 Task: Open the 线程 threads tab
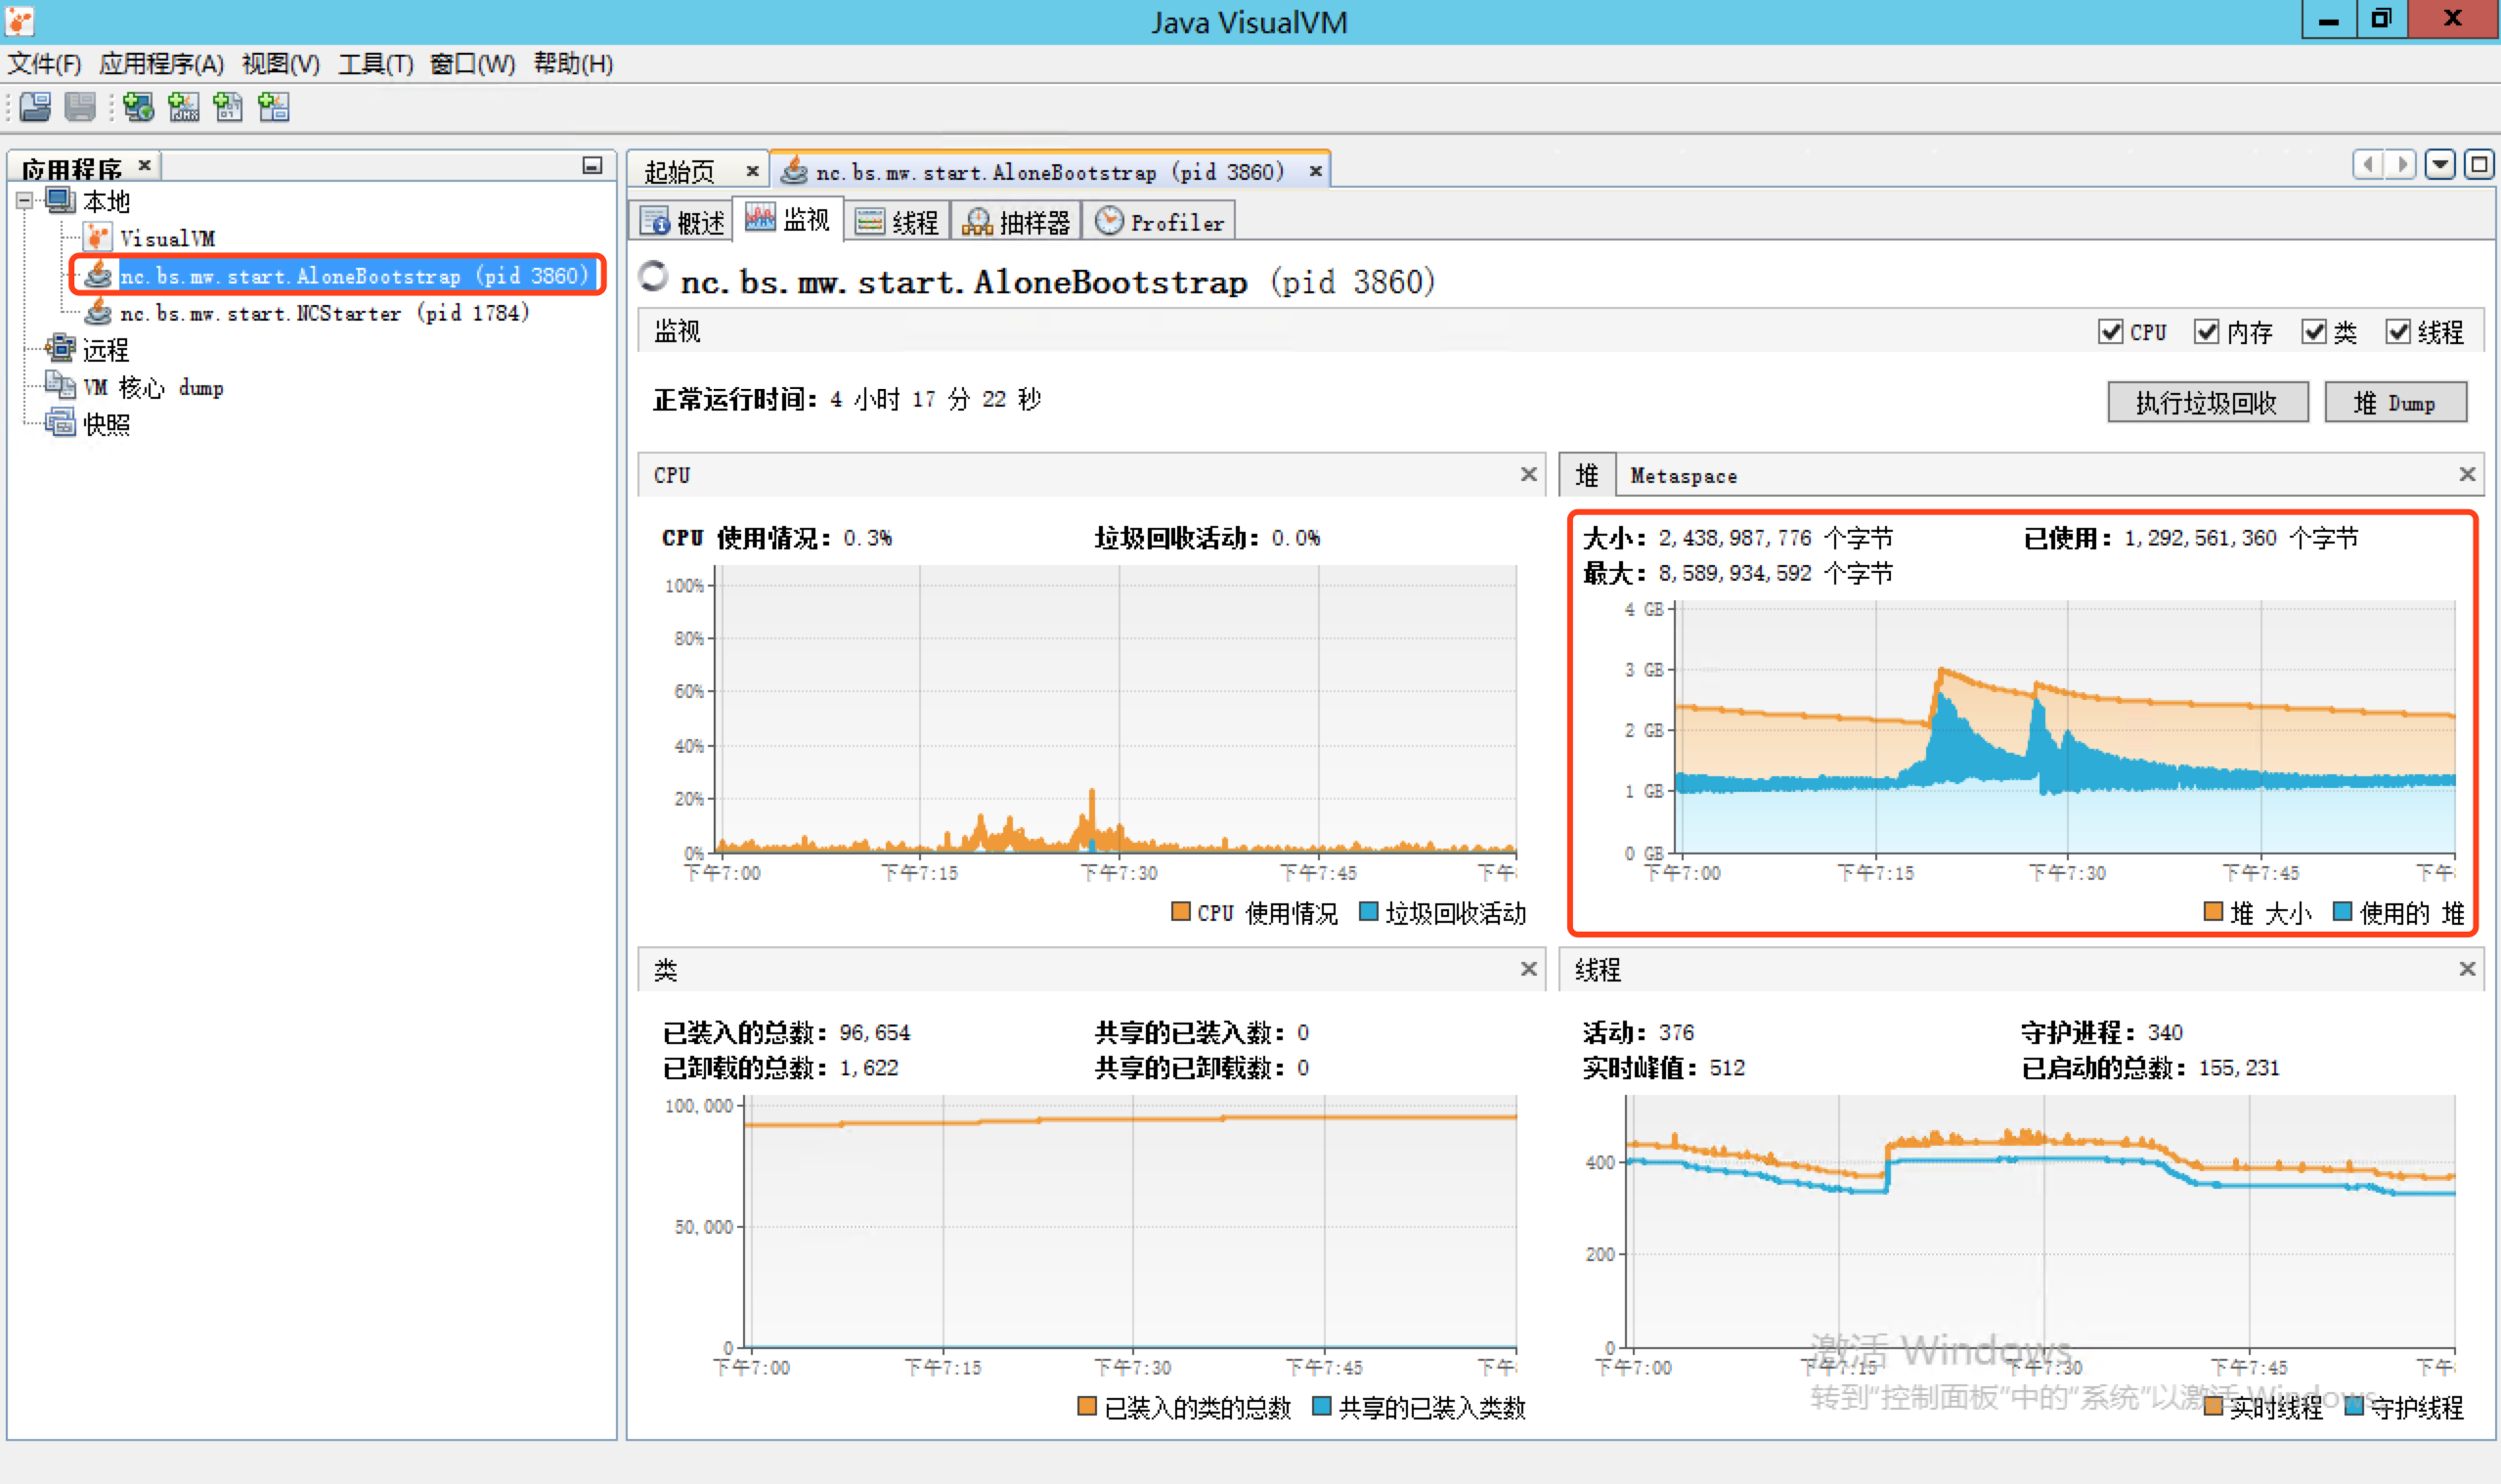898,222
